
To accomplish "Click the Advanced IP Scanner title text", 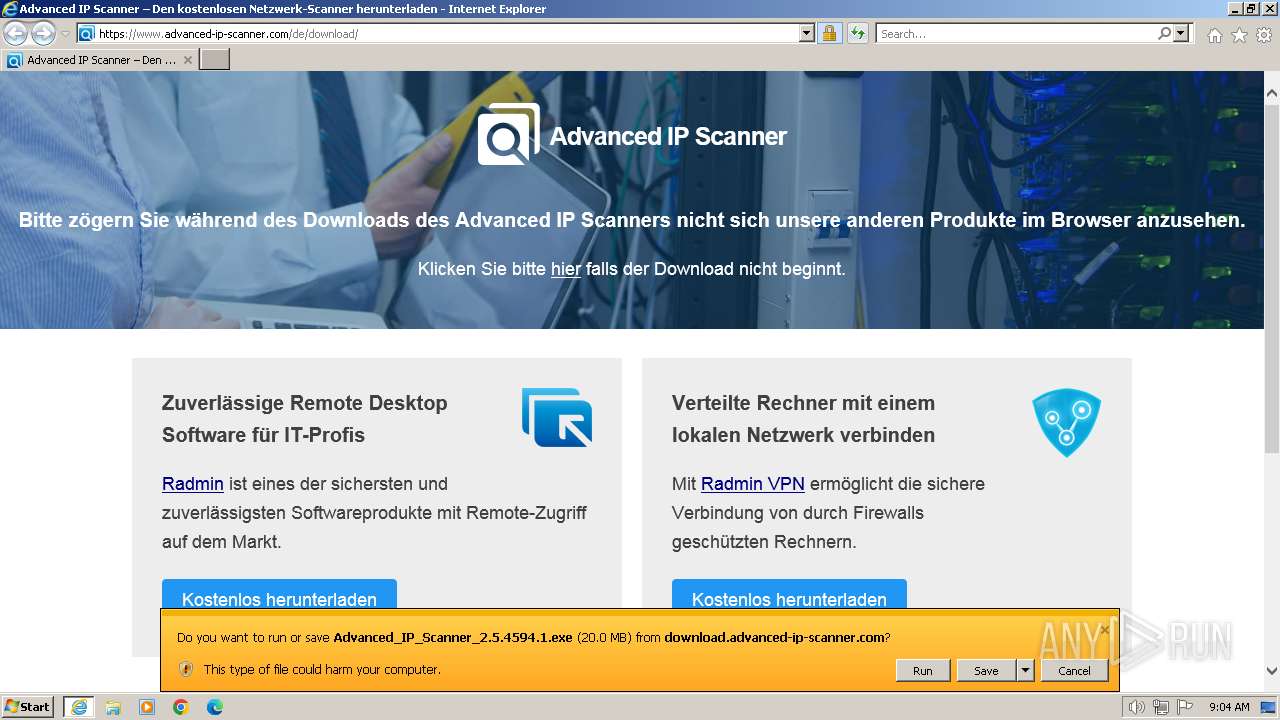I will tap(668, 136).
